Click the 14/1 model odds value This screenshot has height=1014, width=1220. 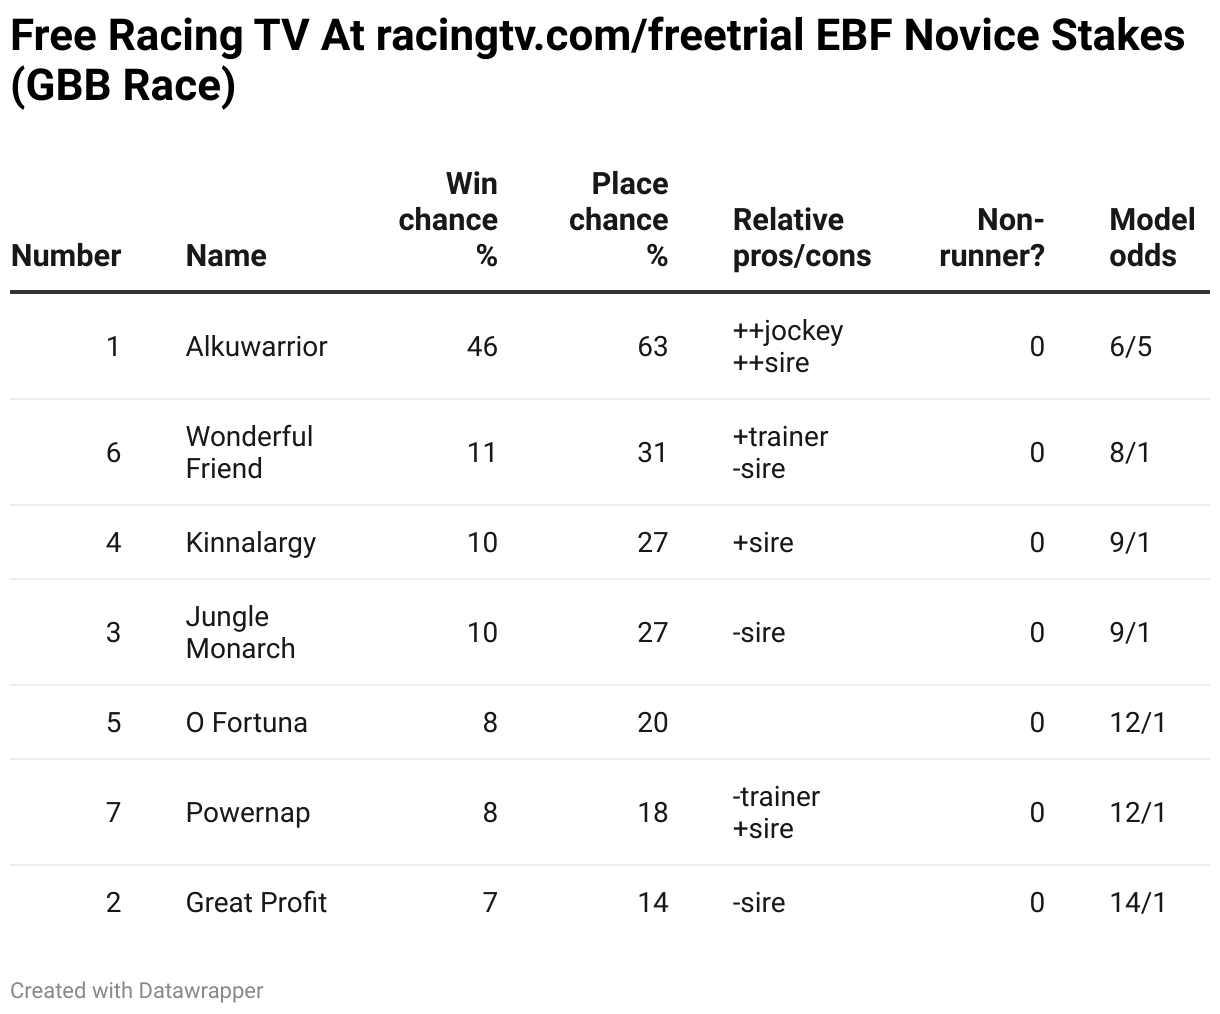(1137, 902)
